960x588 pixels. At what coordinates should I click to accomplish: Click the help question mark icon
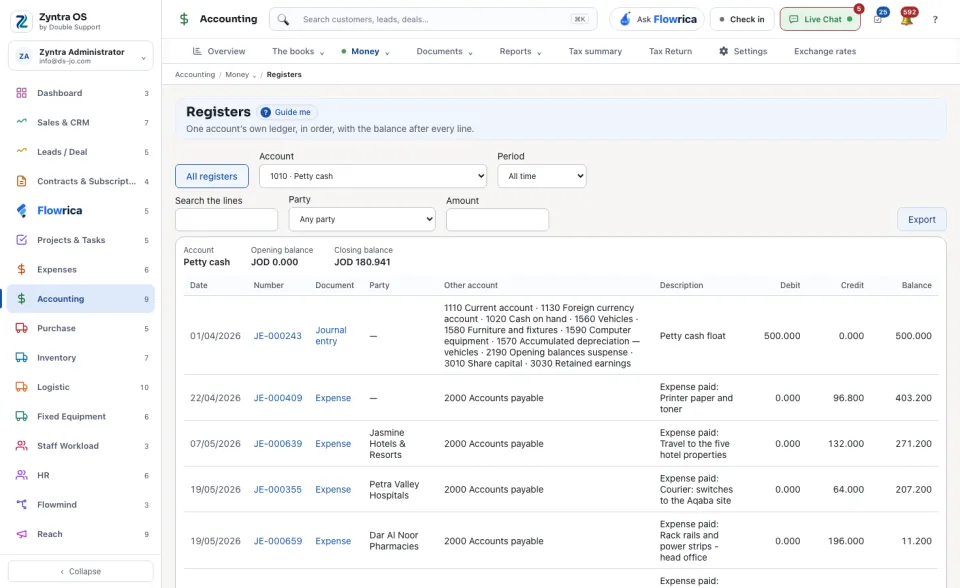tap(935, 20)
